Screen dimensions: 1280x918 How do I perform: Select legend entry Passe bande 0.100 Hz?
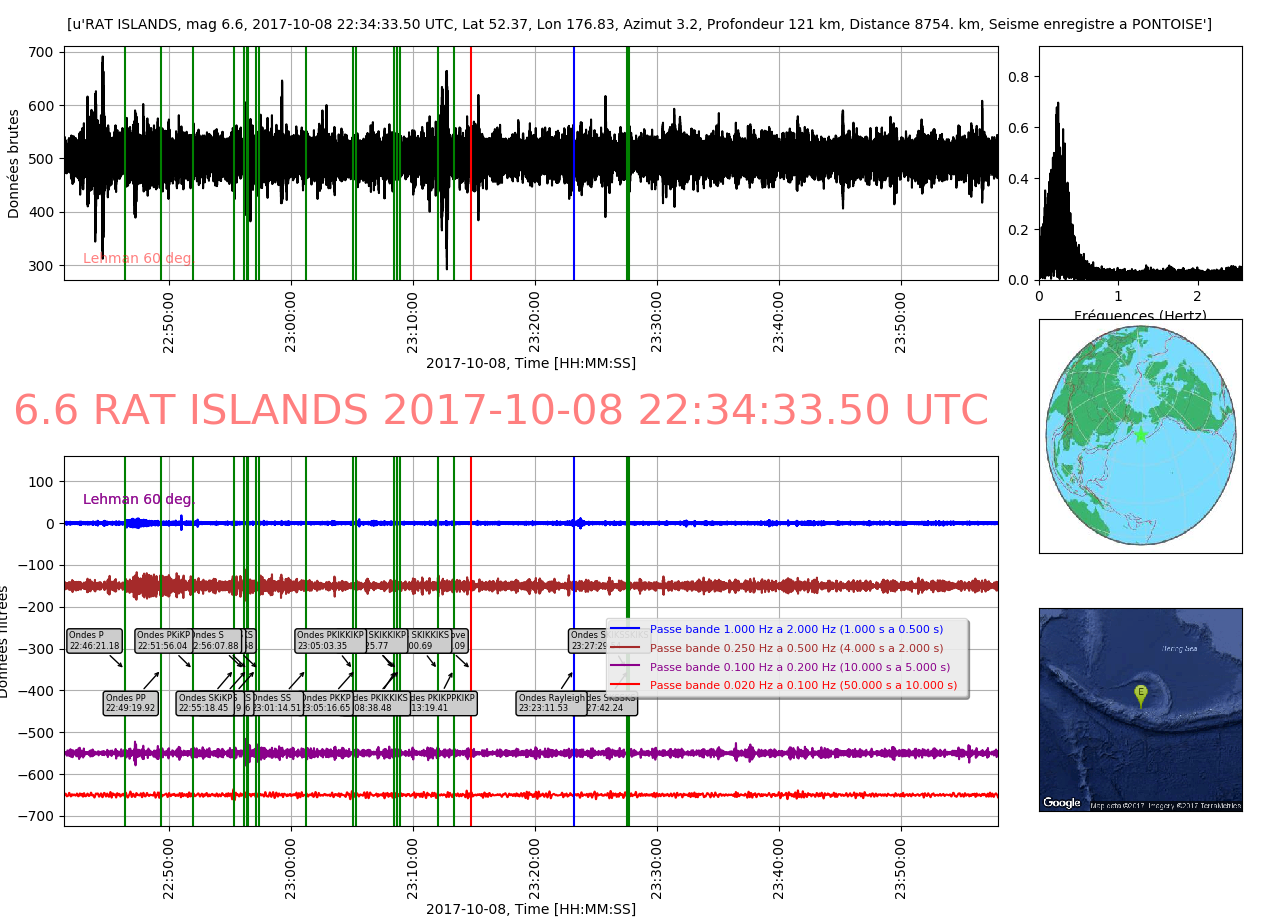800,667
